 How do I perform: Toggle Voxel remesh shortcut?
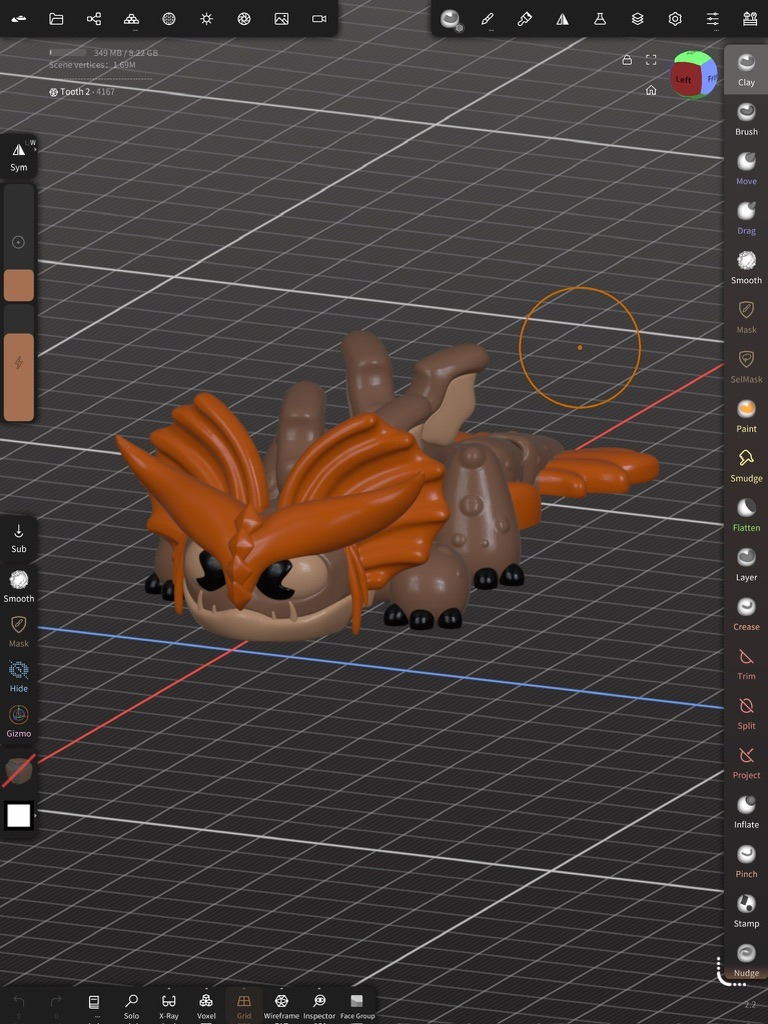click(x=206, y=1006)
